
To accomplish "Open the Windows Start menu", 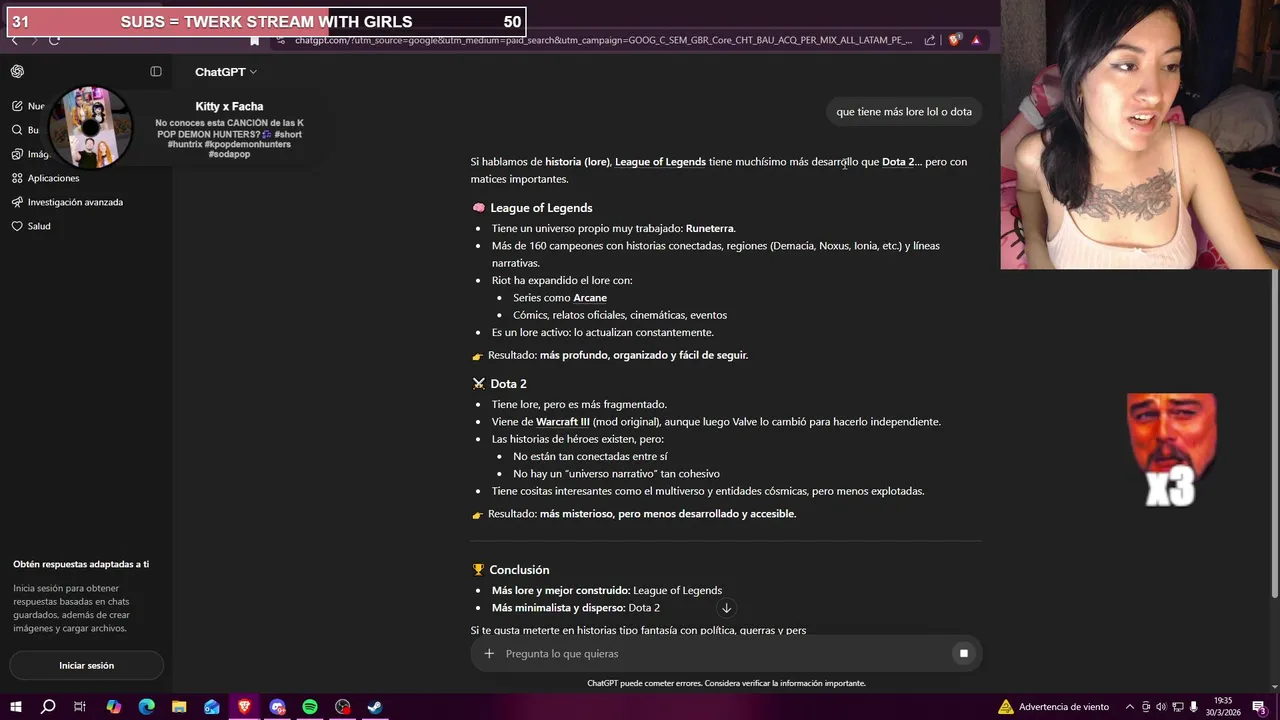I will (x=16, y=707).
